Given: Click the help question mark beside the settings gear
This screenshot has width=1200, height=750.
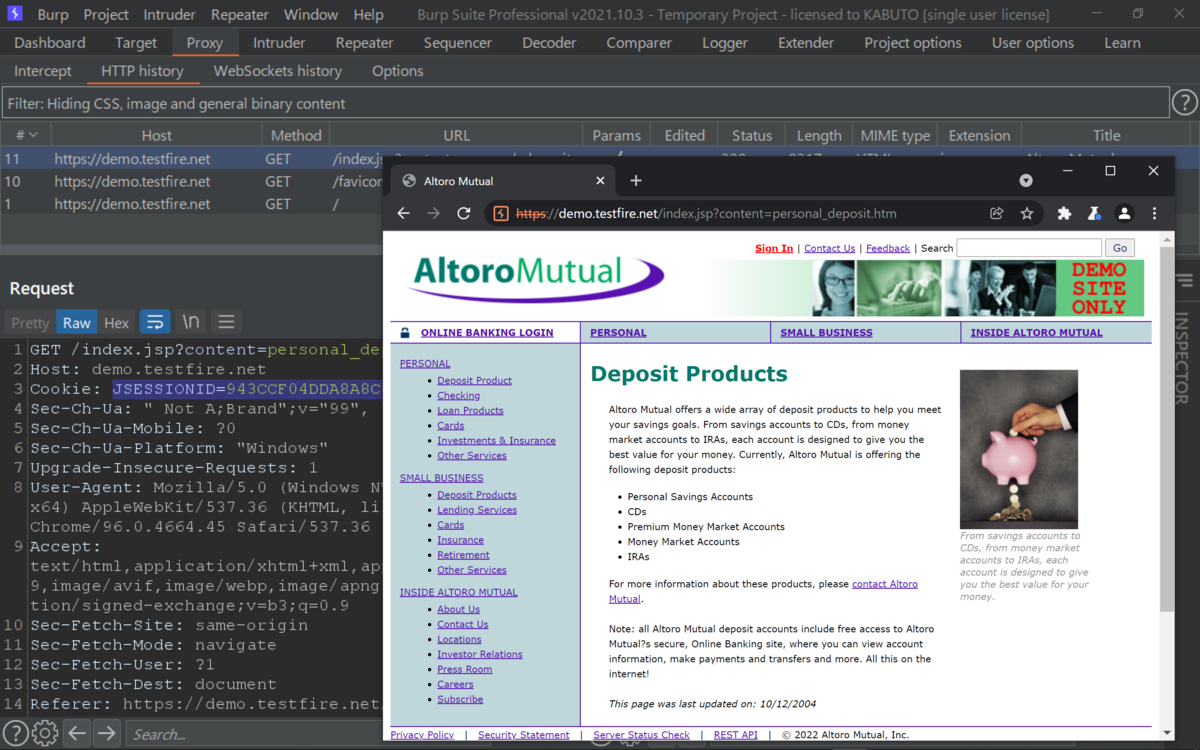Looking at the screenshot, I should point(16,734).
